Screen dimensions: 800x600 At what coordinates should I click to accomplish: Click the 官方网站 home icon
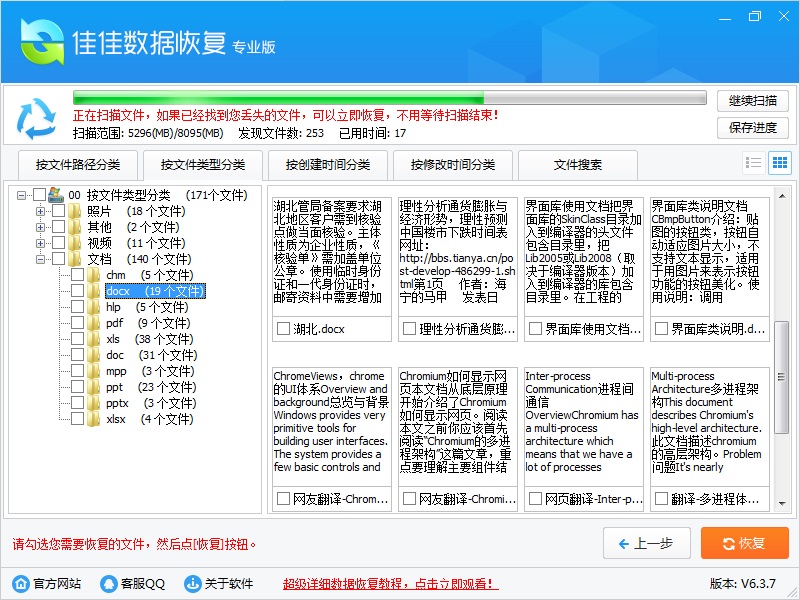click(x=20, y=583)
